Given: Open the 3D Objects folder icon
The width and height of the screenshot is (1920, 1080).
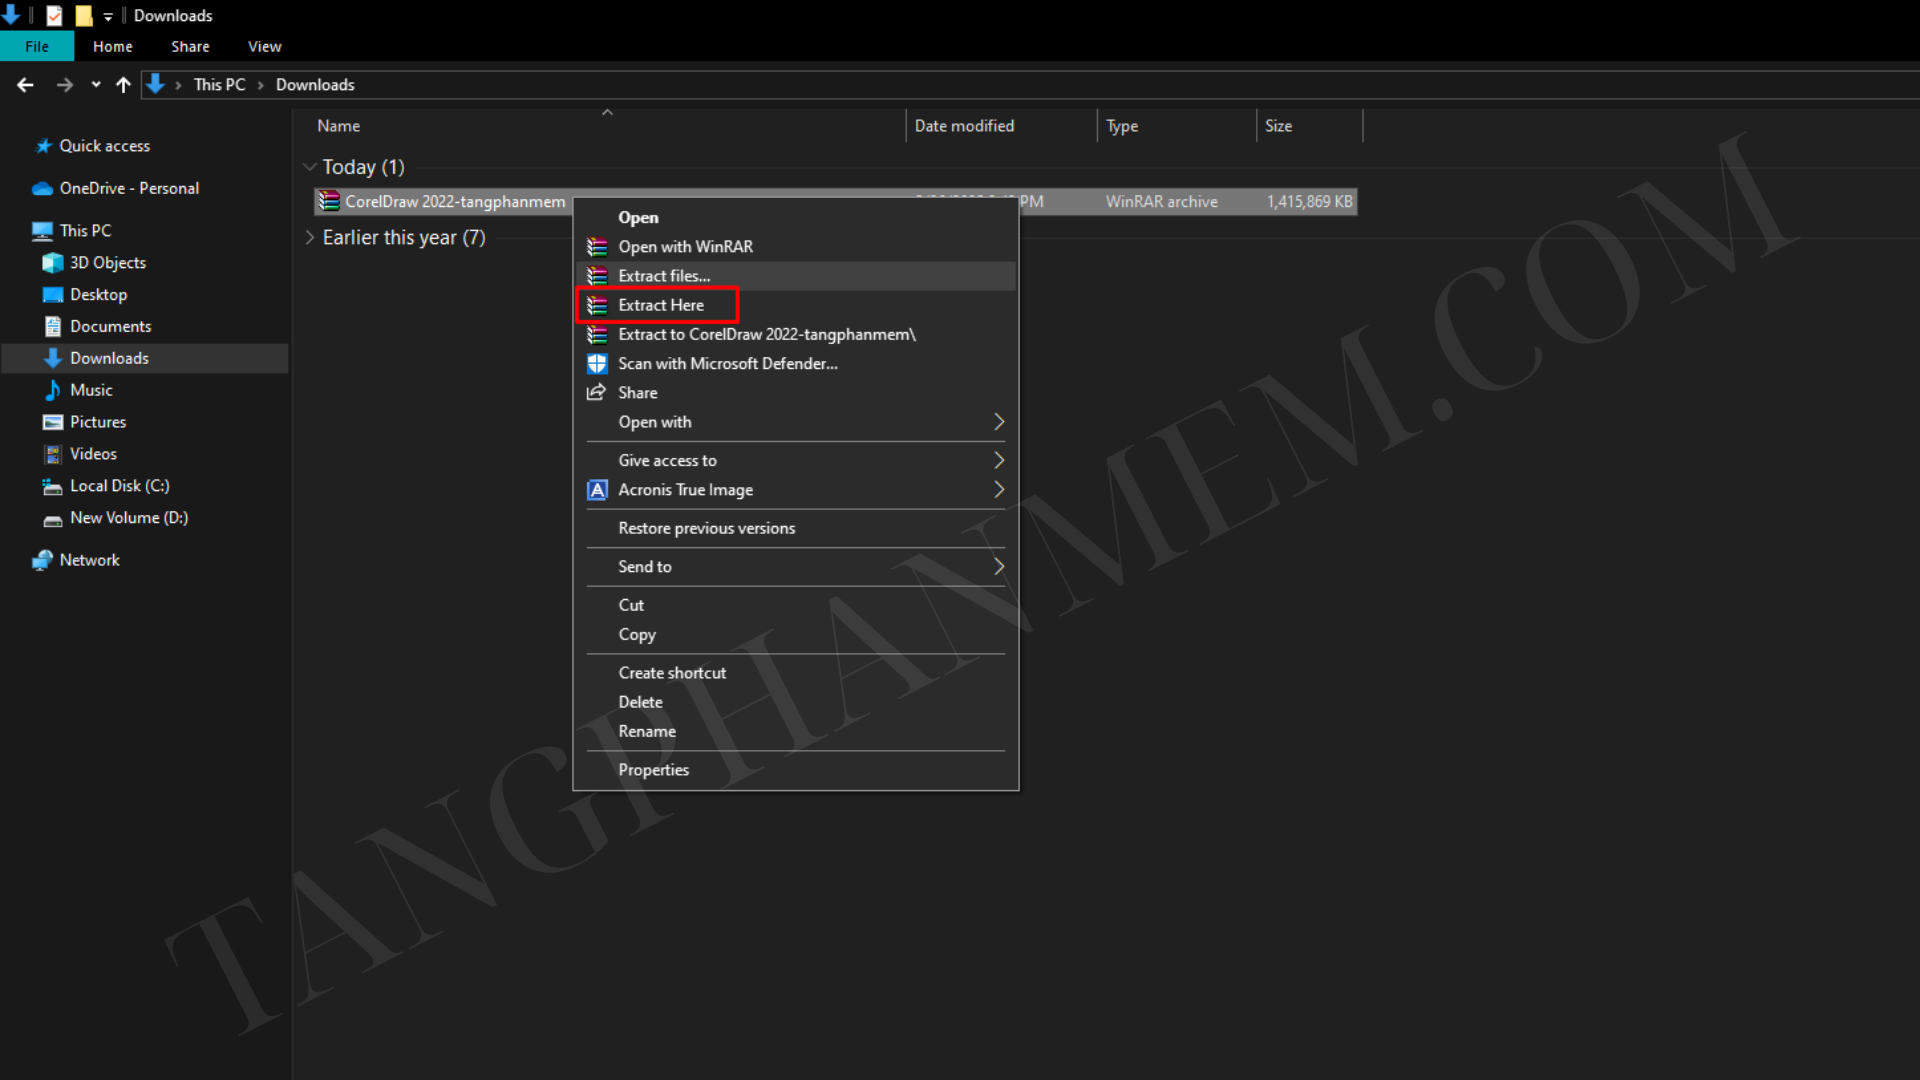Looking at the screenshot, I should pos(53,263).
